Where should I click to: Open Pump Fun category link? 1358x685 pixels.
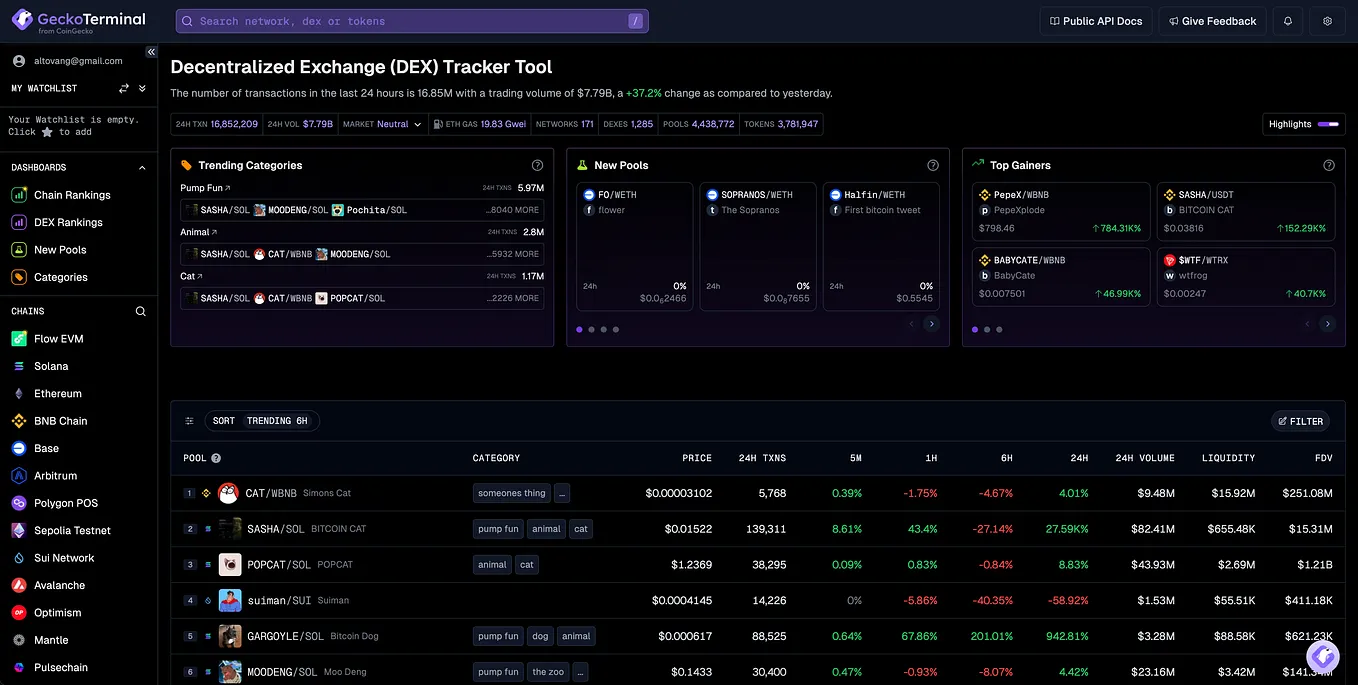point(205,188)
